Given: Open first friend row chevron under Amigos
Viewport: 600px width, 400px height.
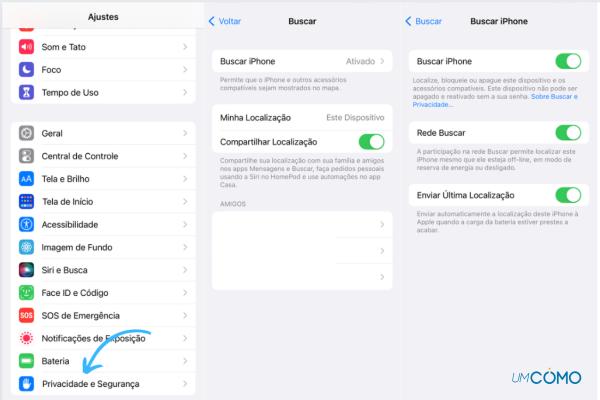Looking at the screenshot, I should (382, 224).
